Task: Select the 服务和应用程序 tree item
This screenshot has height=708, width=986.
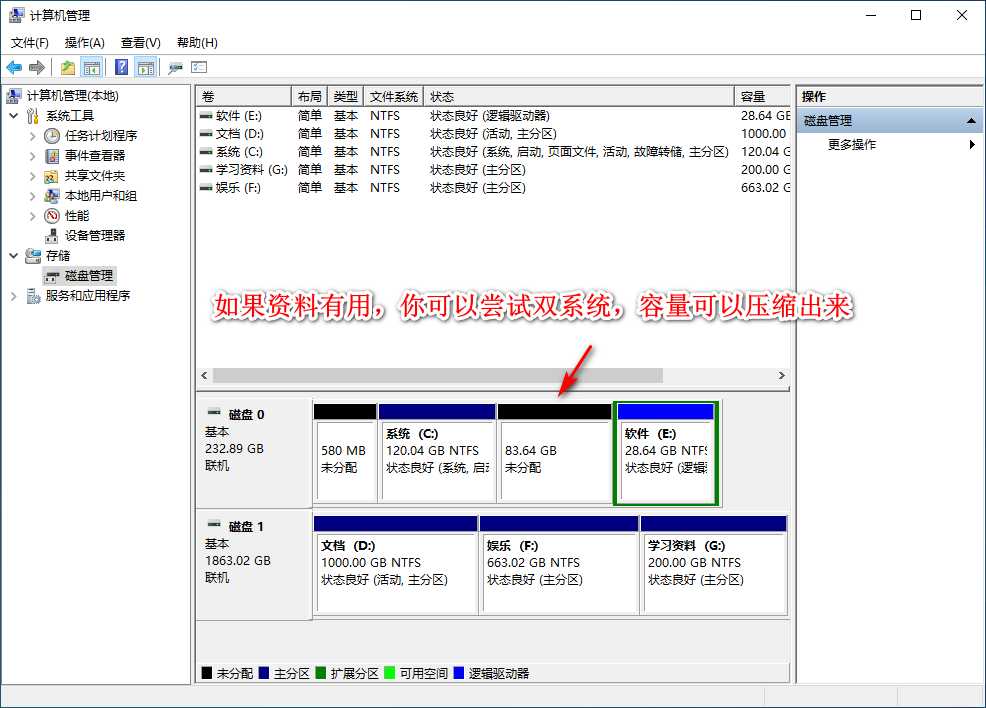Action: point(78,296)
